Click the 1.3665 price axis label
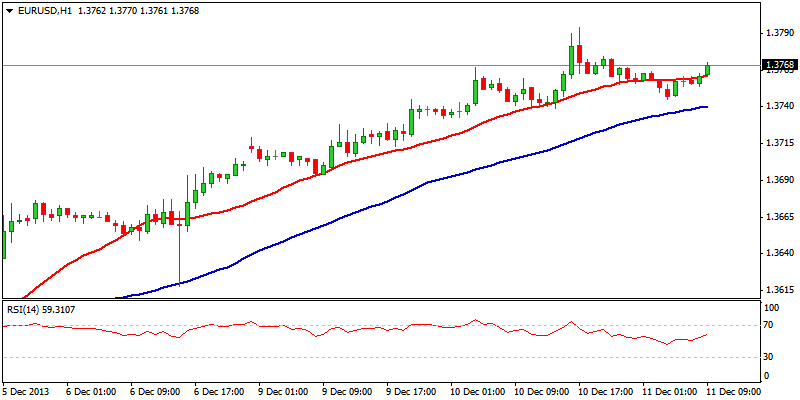Image resolution: width=800 pixels, height=400 pixels. (x=779, y=217)
